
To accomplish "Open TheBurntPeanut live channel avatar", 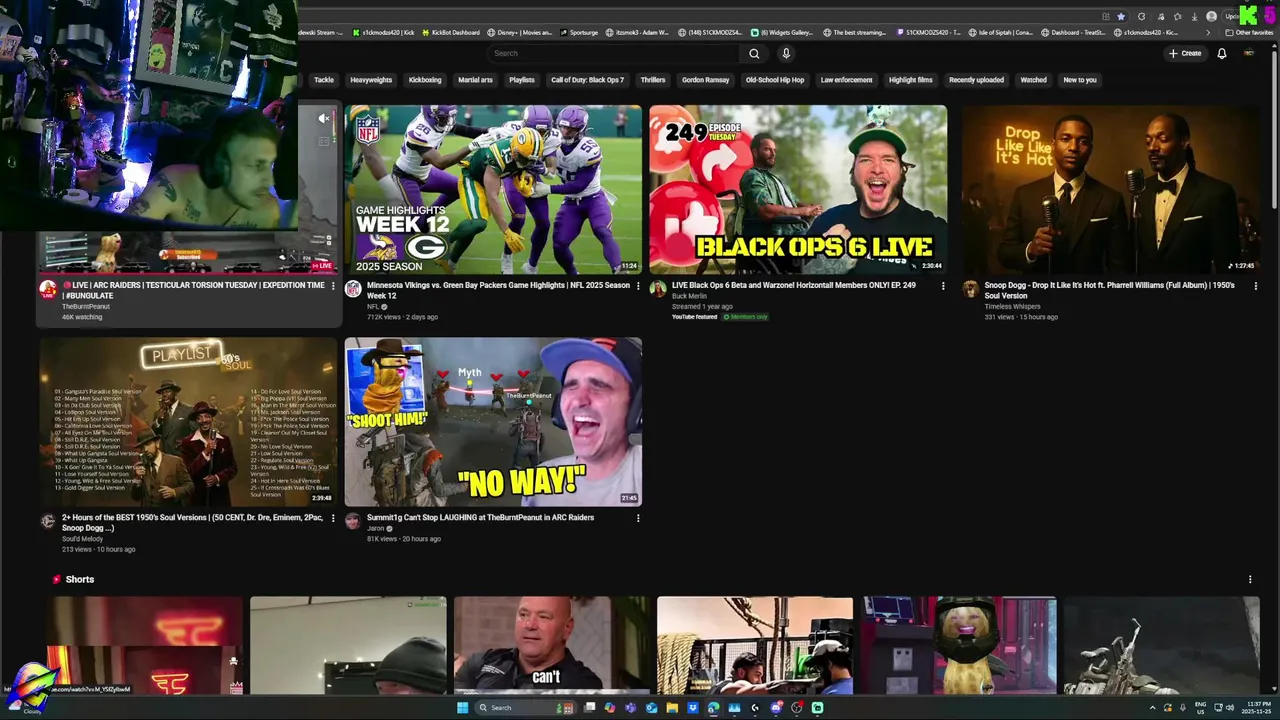I will pyautogui.click(x=48, y=289).
